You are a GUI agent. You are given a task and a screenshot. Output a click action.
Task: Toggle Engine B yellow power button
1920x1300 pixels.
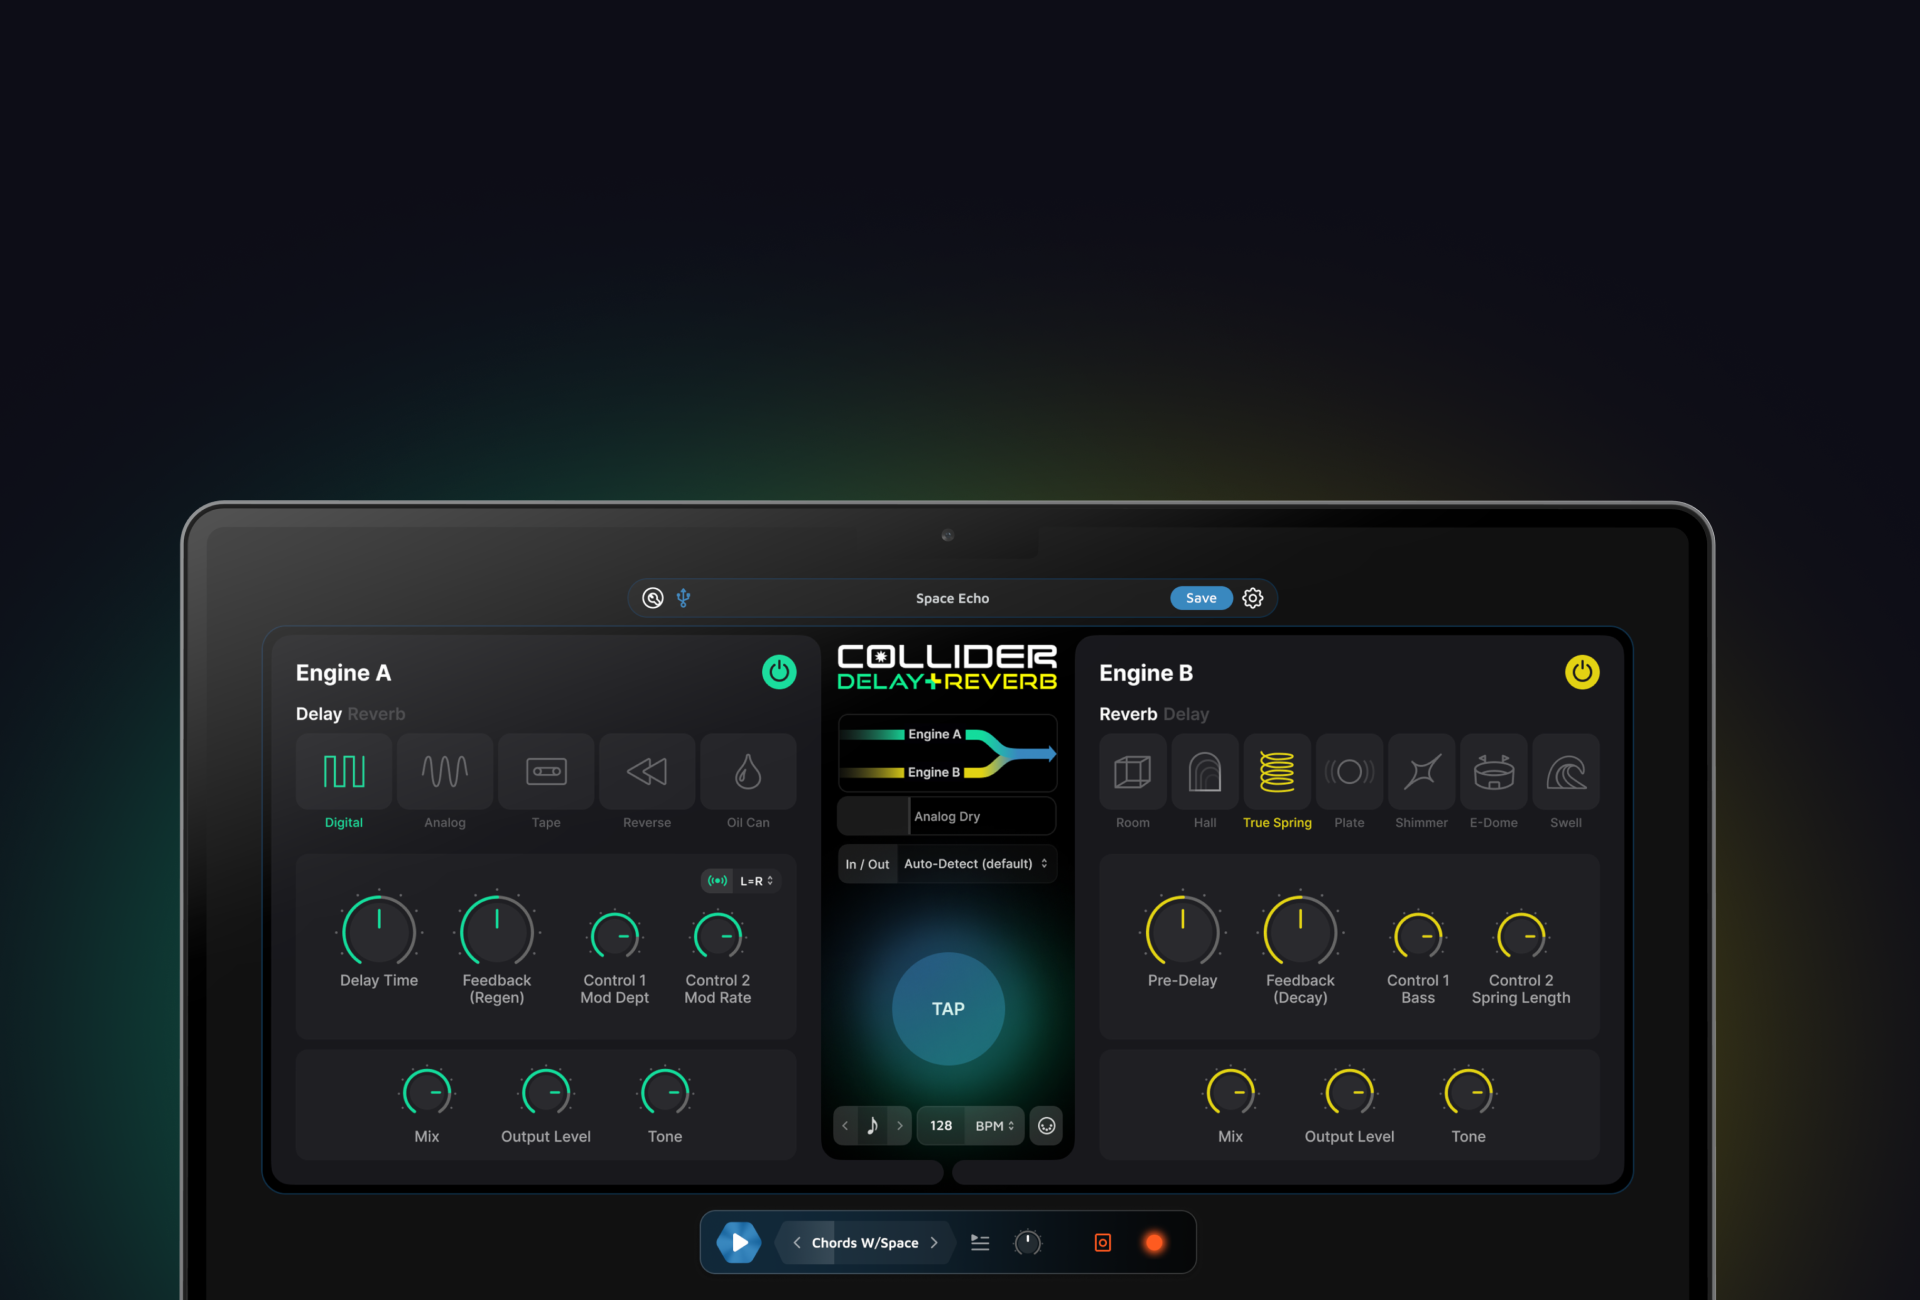pyautogui.click(x=1581, y=672)
